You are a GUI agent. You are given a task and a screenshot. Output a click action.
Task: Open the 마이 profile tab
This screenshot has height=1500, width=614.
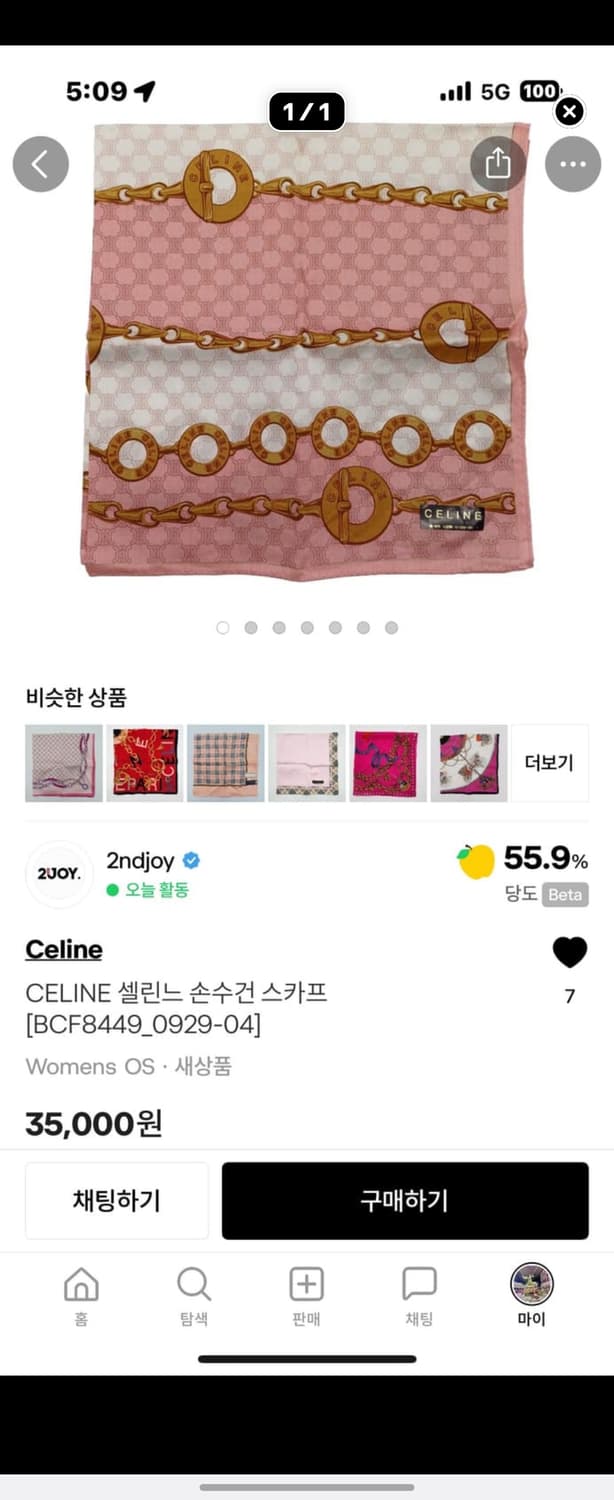pyautogui.click(x=532, y=1297)
